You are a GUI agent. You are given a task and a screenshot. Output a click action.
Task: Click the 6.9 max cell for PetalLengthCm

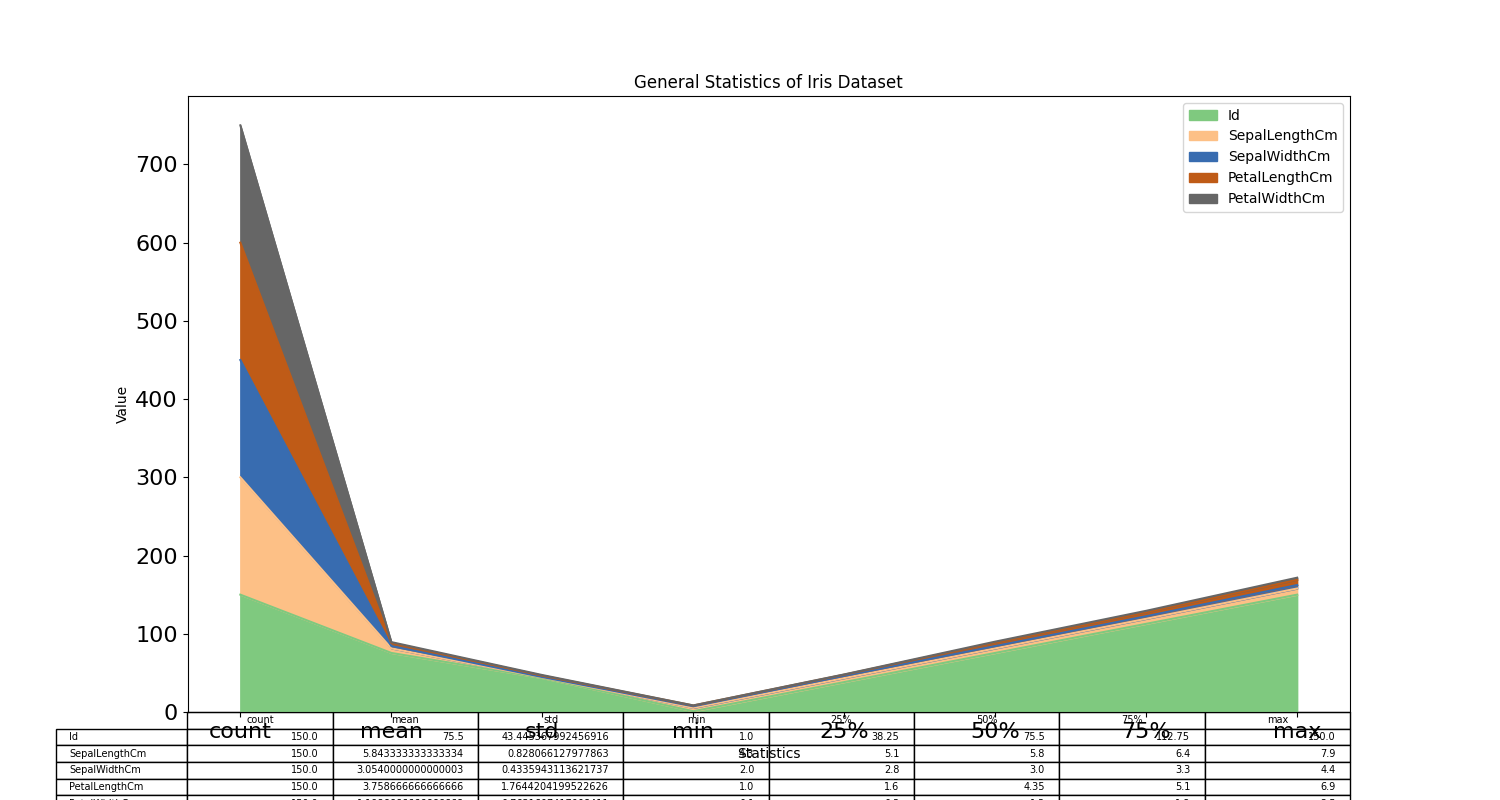pos(1277,787)
